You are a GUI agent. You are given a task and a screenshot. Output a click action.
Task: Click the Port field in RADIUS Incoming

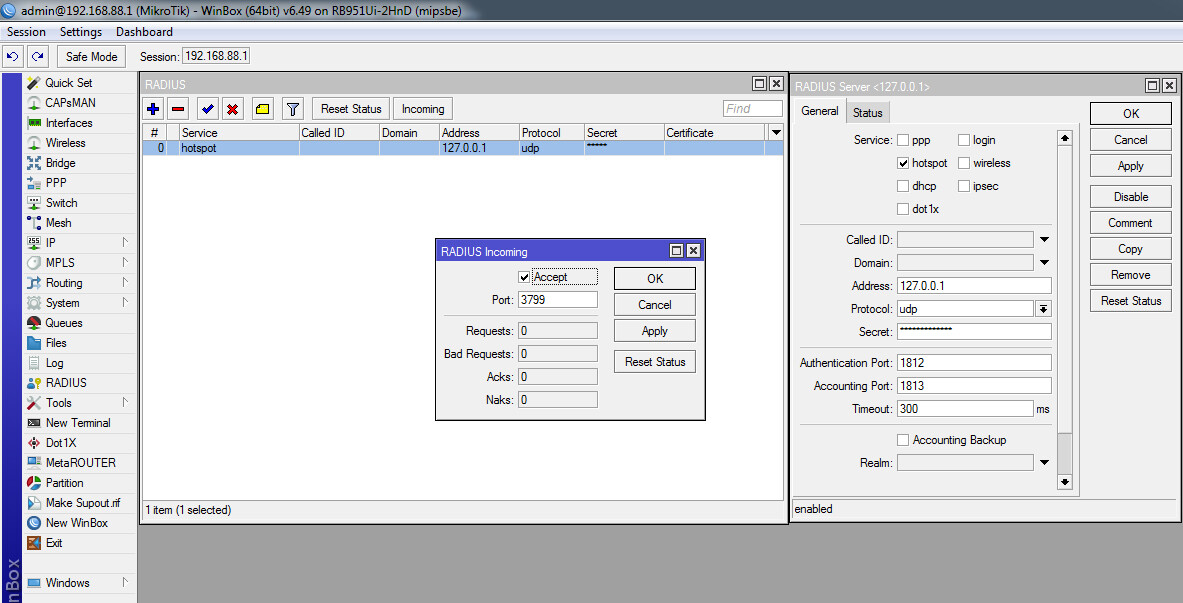(x=558, y=300)
